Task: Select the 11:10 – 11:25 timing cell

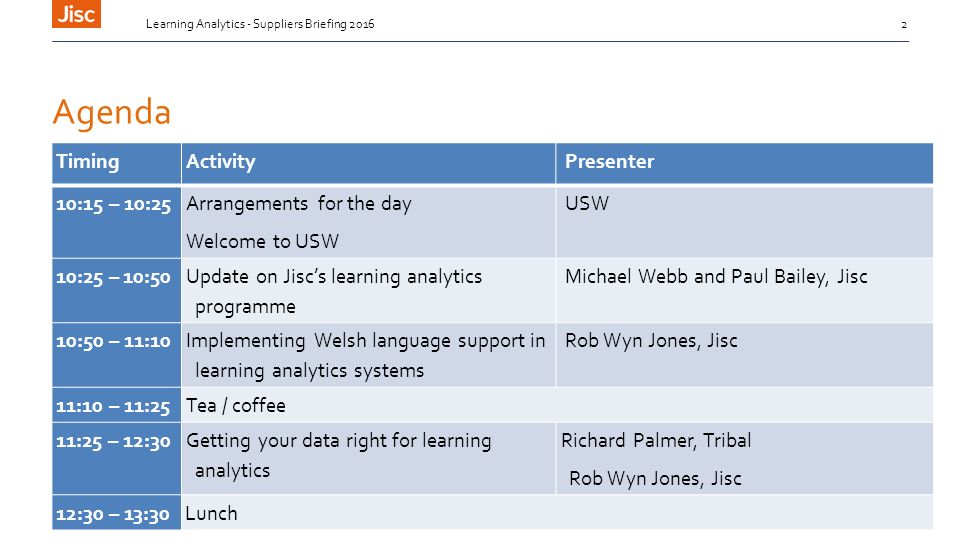Action: (116, 405)
